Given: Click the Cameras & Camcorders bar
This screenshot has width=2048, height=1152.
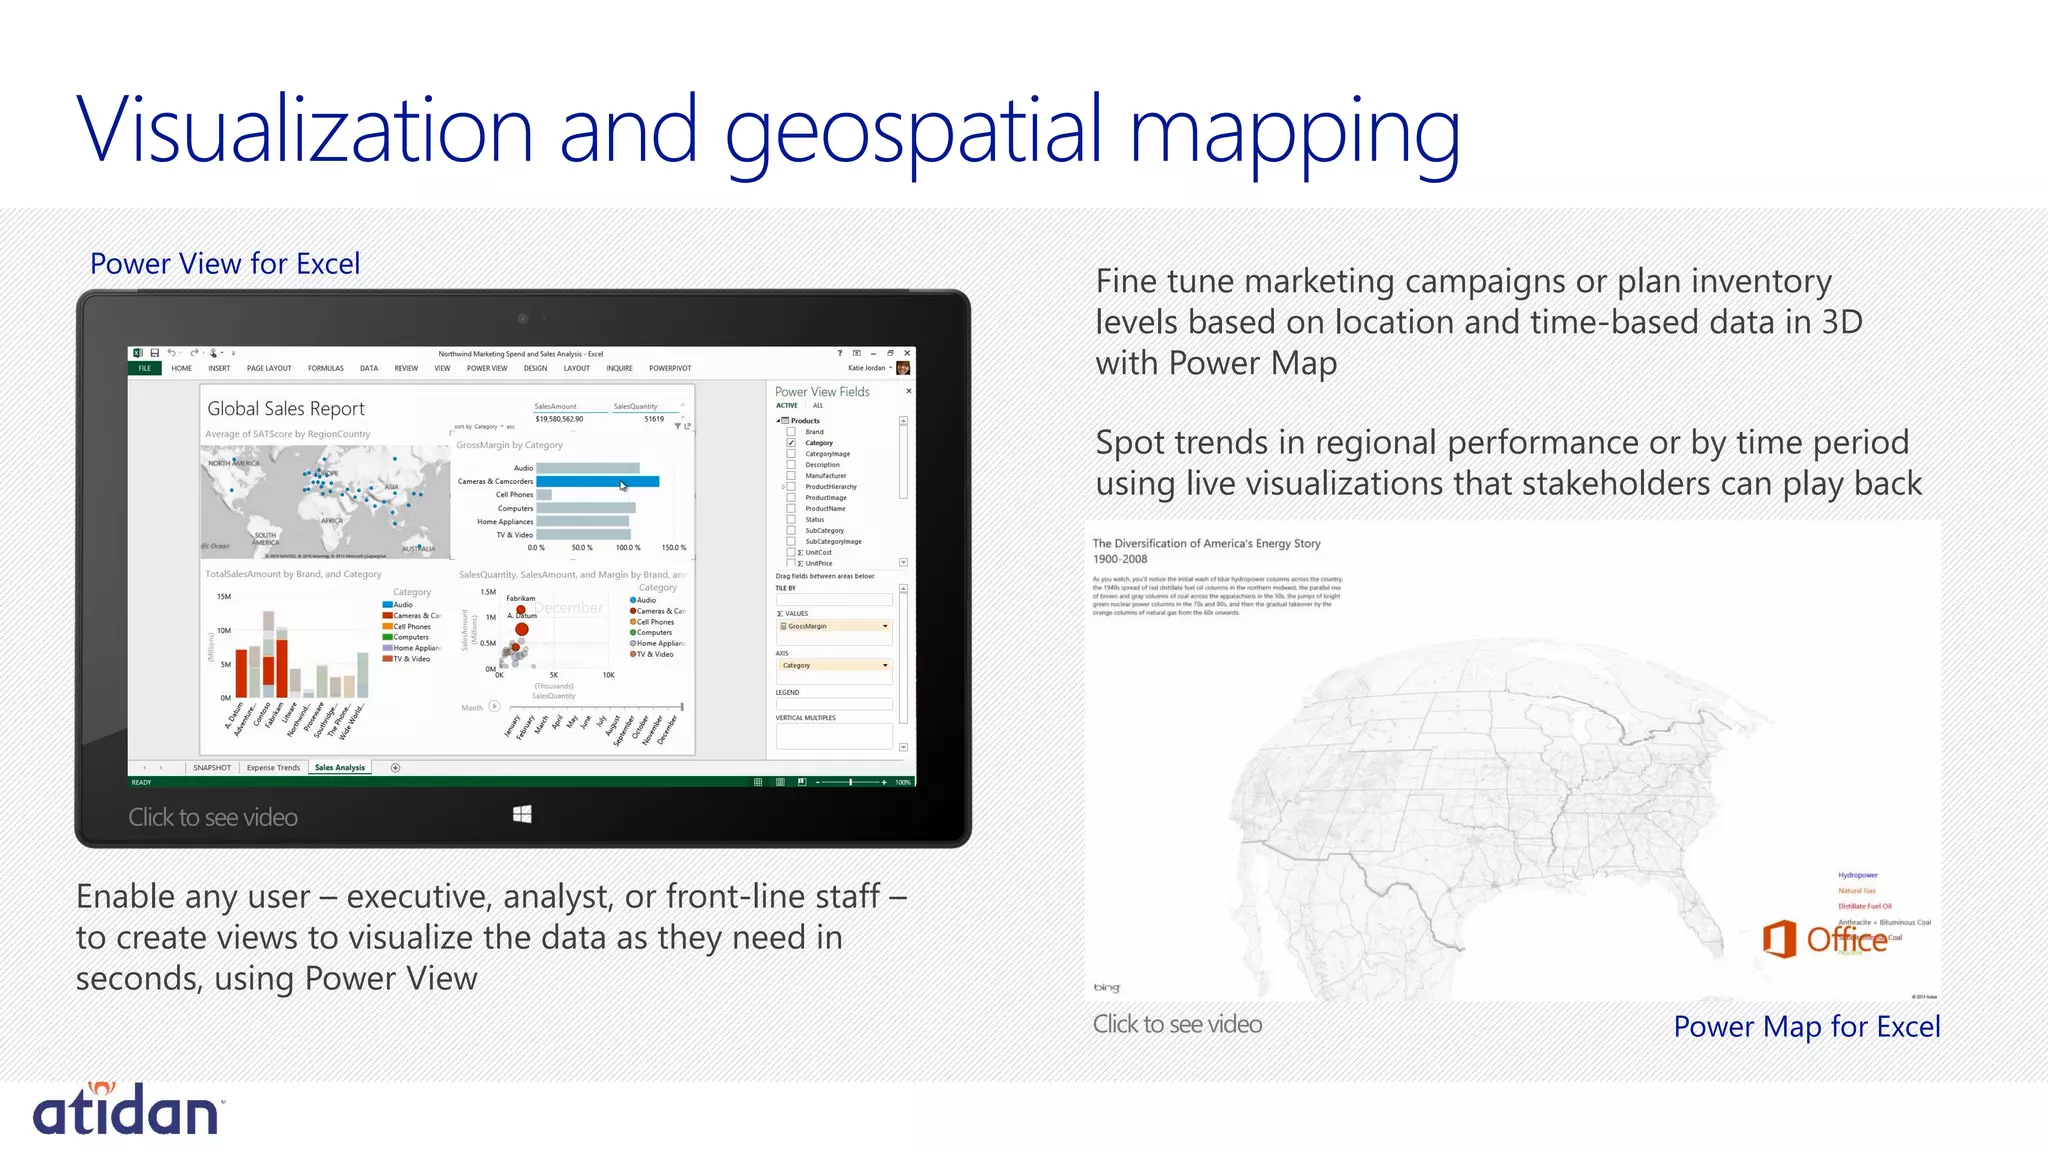Looking at the screenshot, I should click(598, 481).
